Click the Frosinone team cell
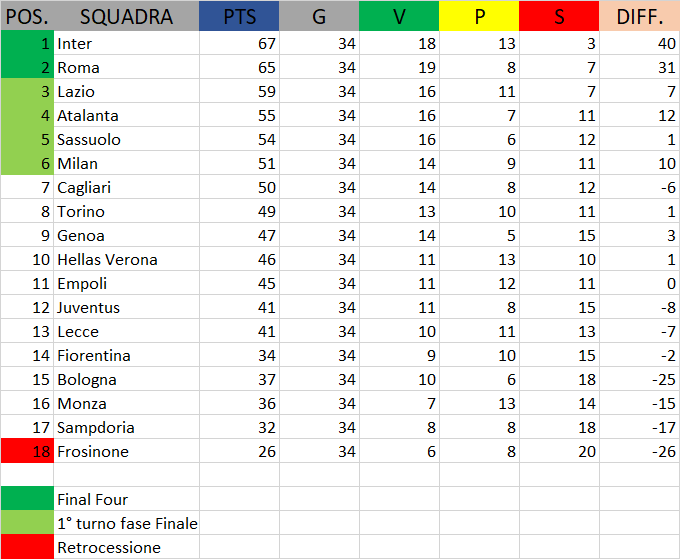680x559 pixels. click(x=126, y=452)
